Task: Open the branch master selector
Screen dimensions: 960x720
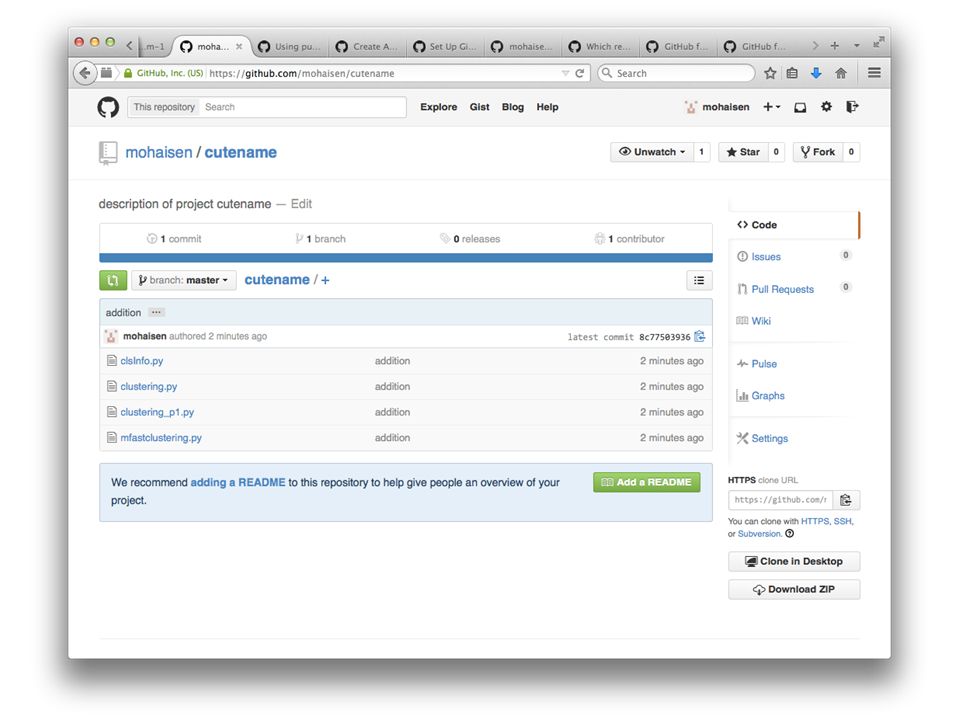Action: 184,280
